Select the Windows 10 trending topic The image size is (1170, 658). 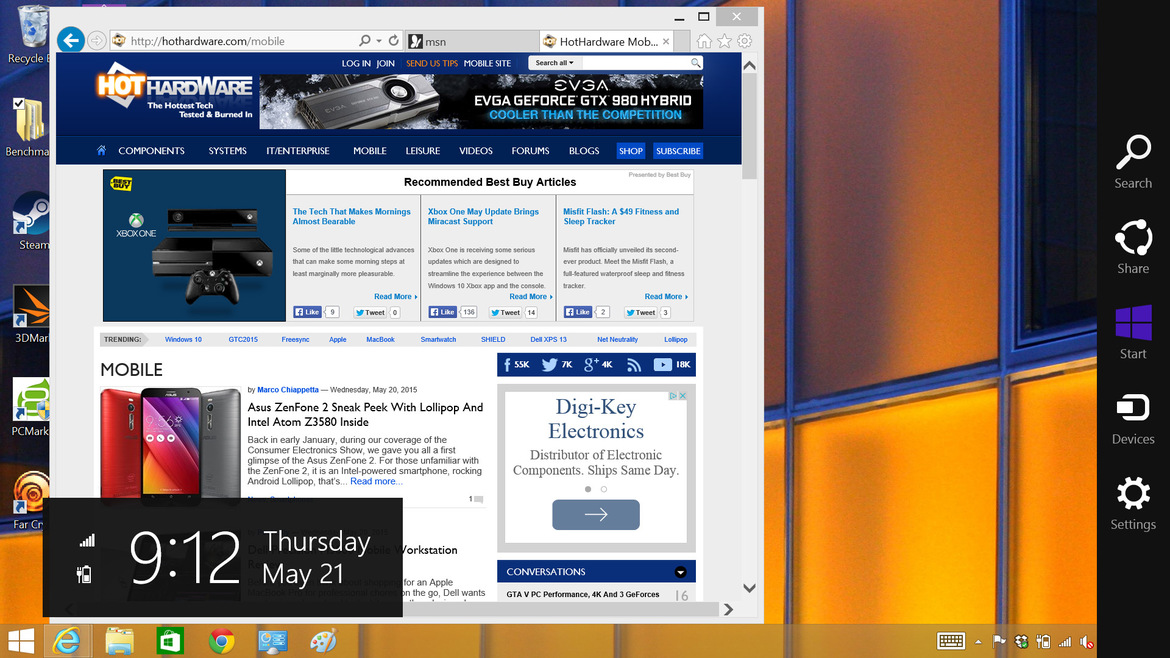click(183, 339)
